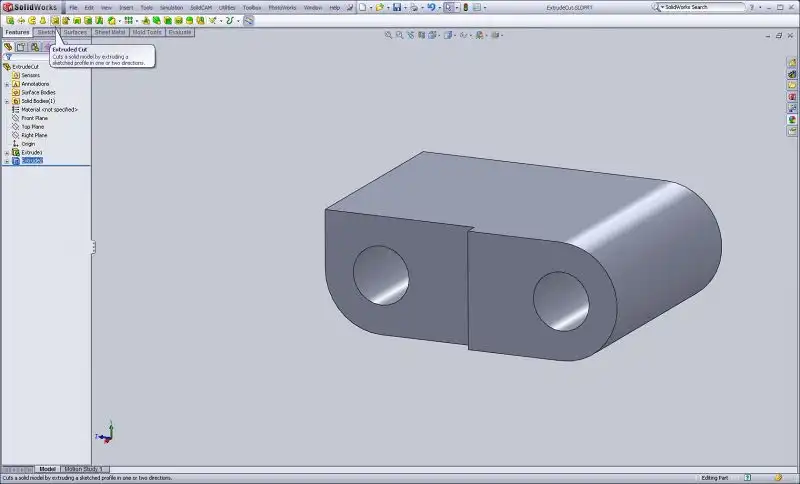Expand the Extrude1 feature node

click(7, 152)
